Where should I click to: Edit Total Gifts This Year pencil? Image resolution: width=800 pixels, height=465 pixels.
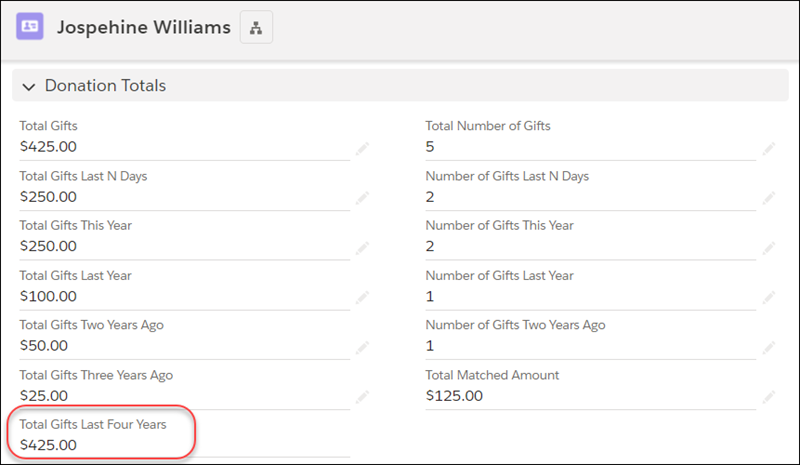click(362, 248)
